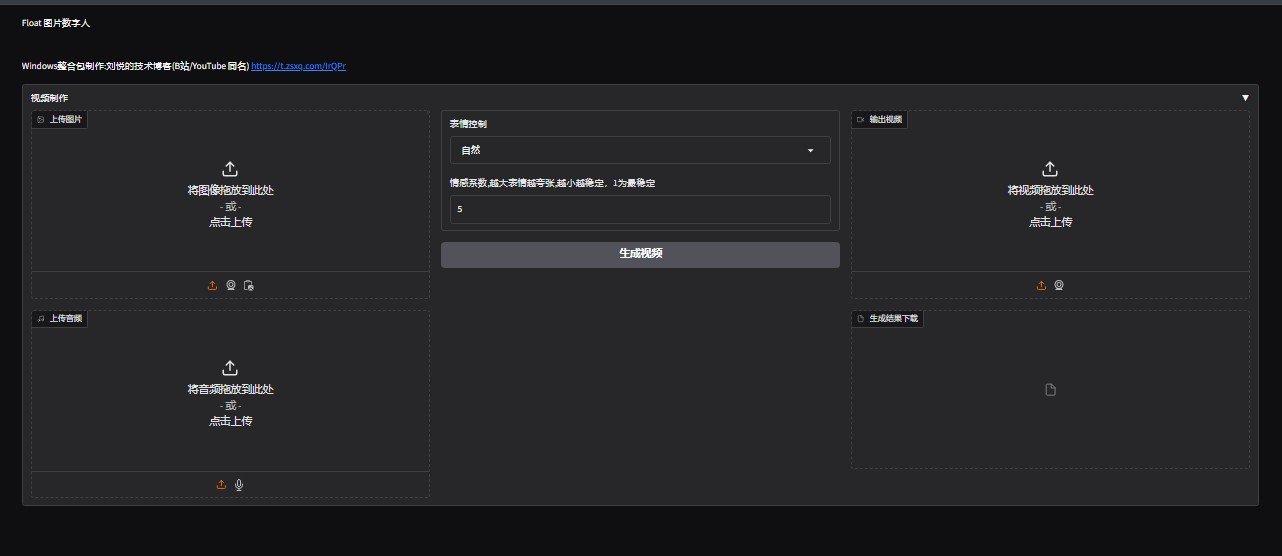Collapse the 视频制作 accordion with its triangle
The width and height of the screenshot is (1282, 556).
1245,98
